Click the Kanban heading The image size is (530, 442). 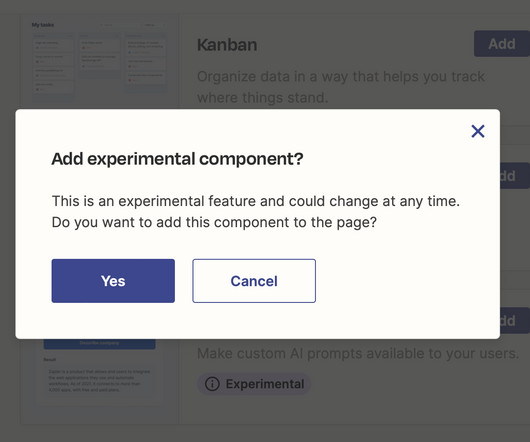click(x=227, y=45)
